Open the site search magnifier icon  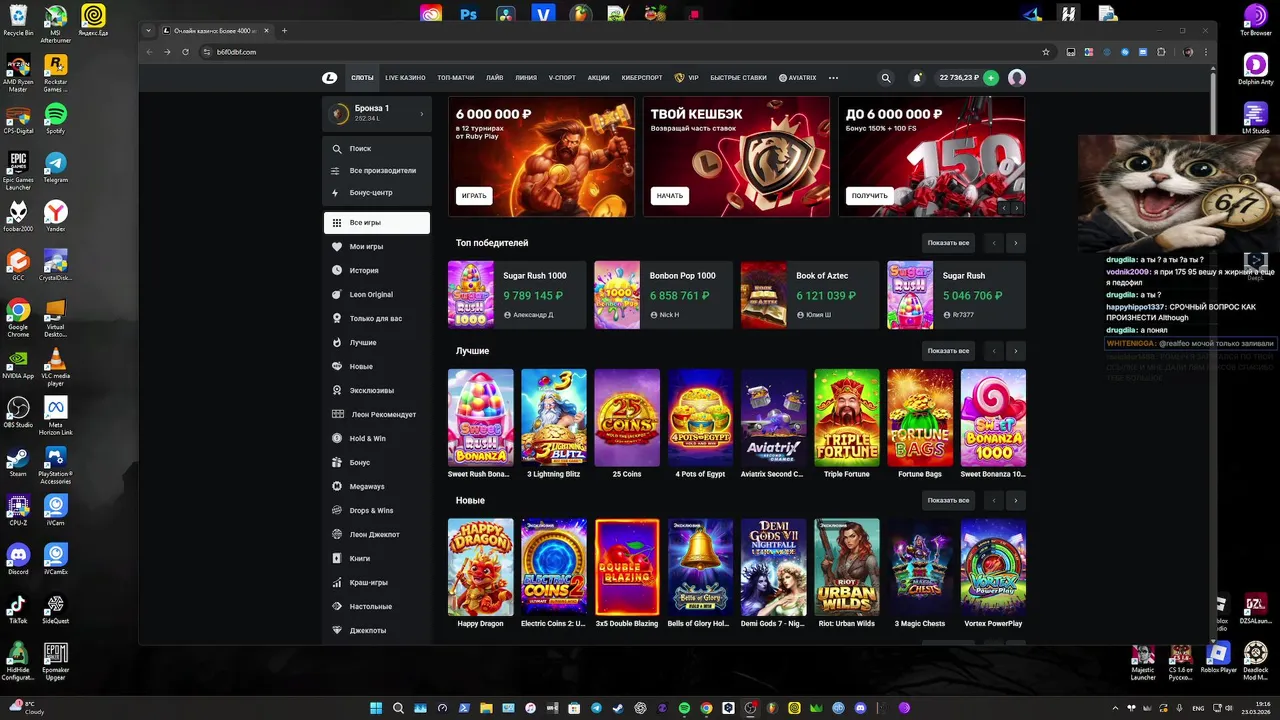tap(885, 78)
